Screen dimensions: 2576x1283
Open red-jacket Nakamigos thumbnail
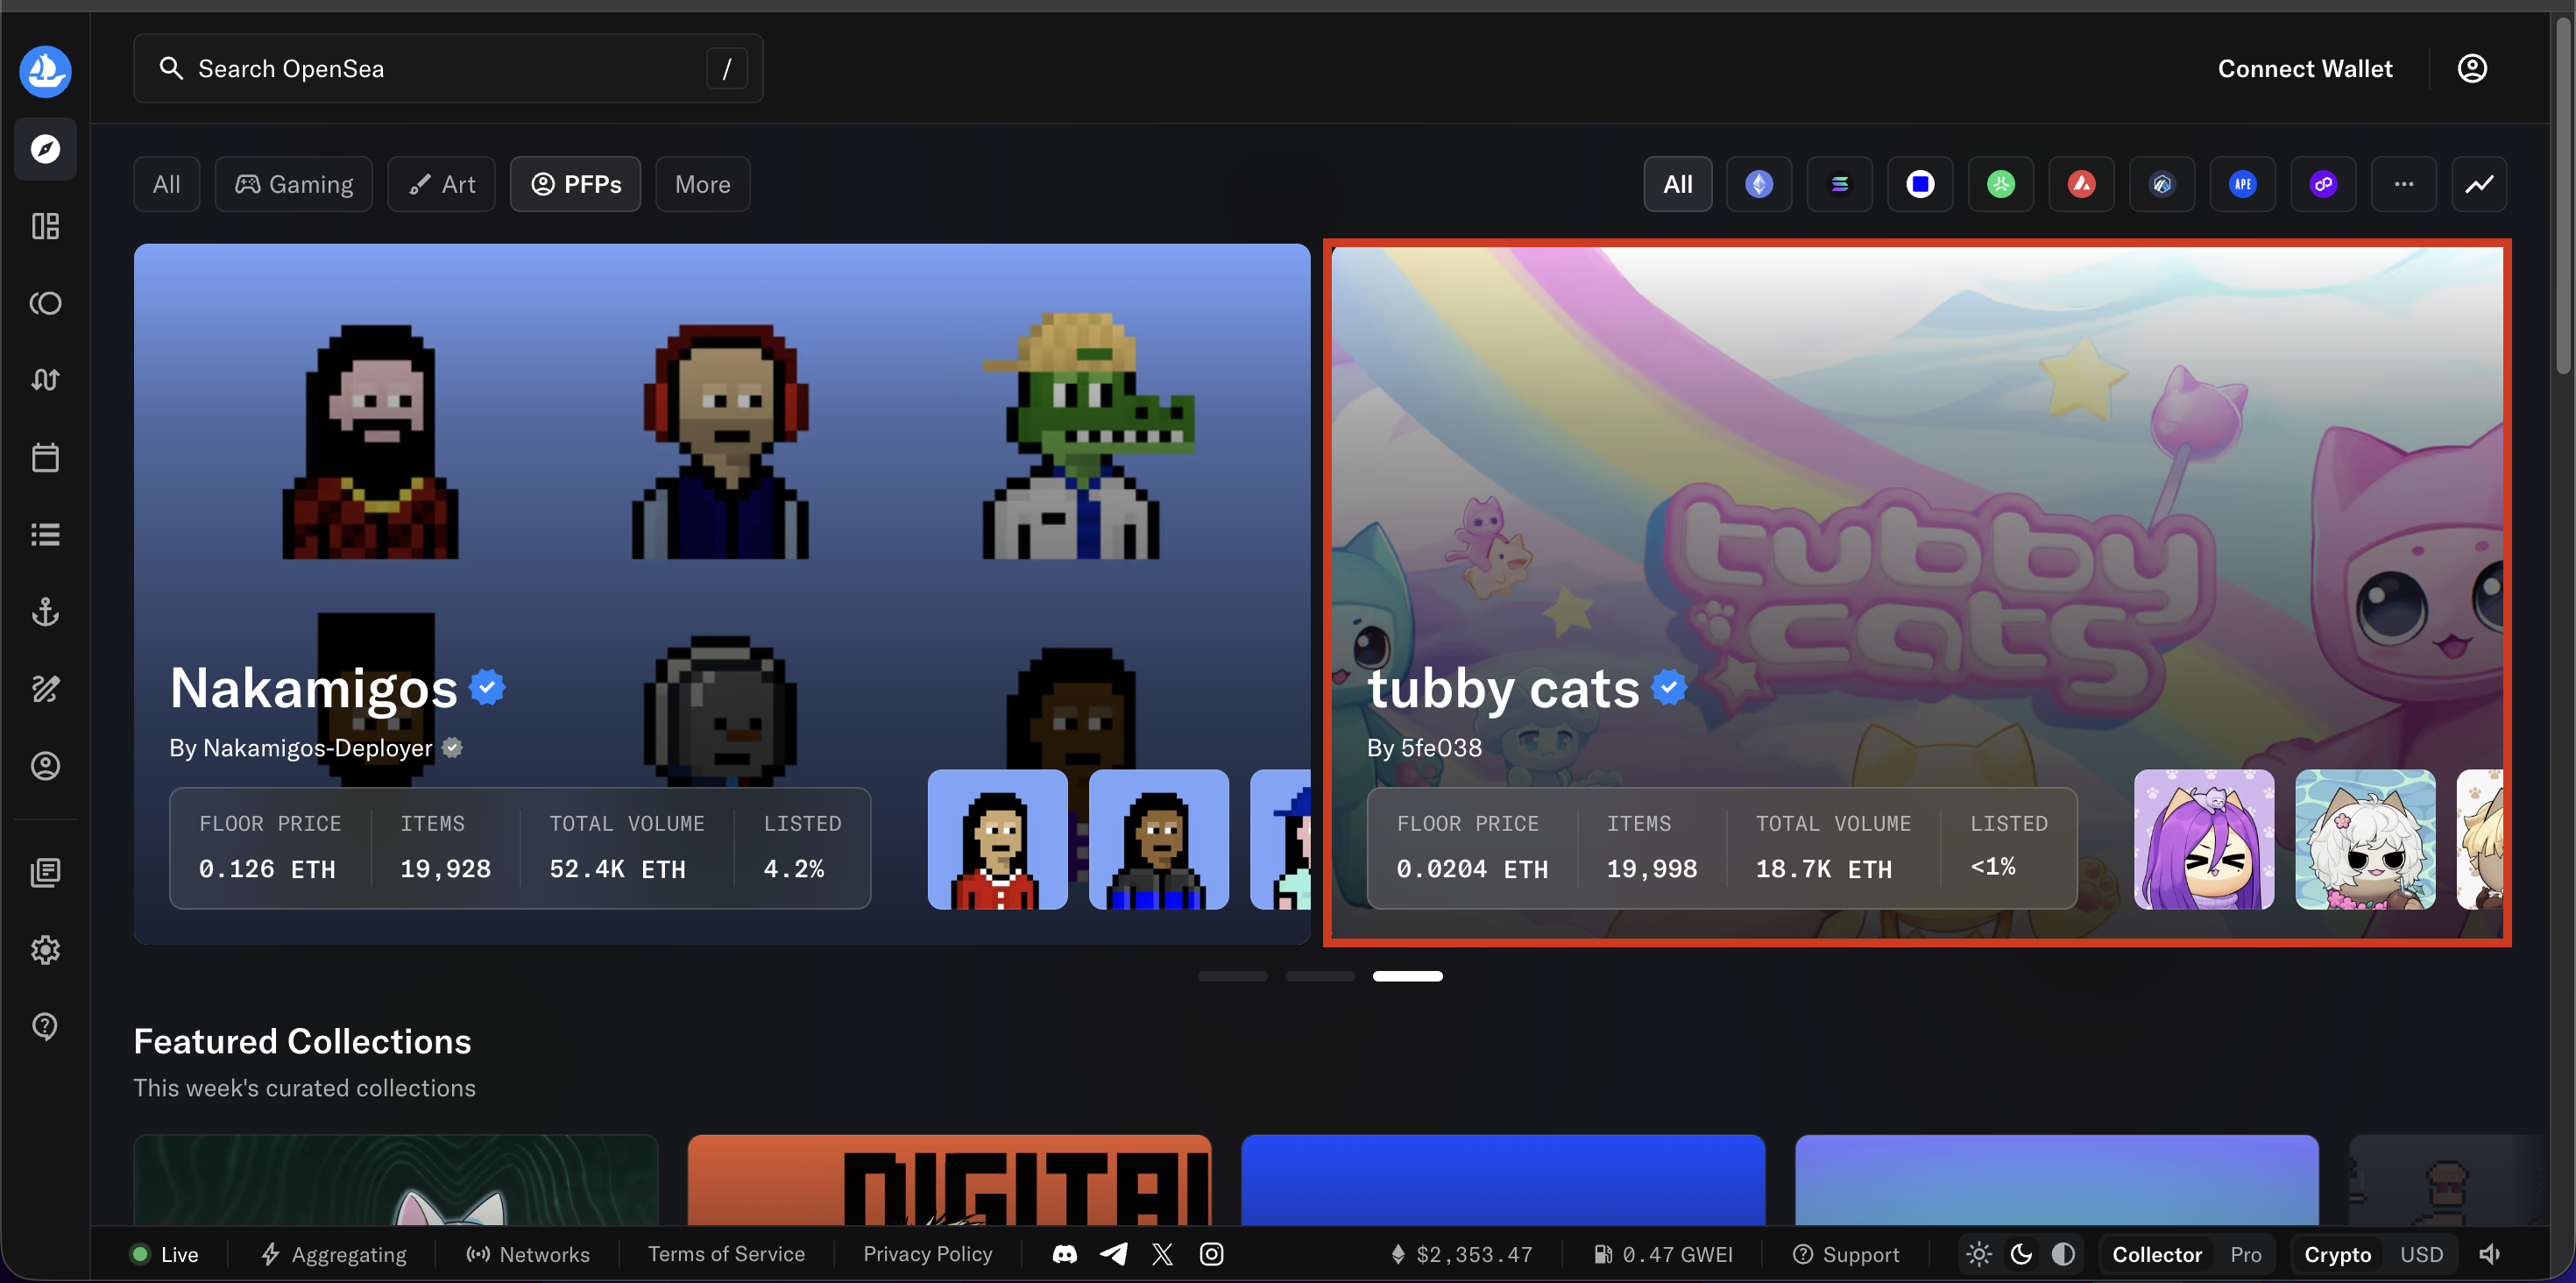[998, 839]
